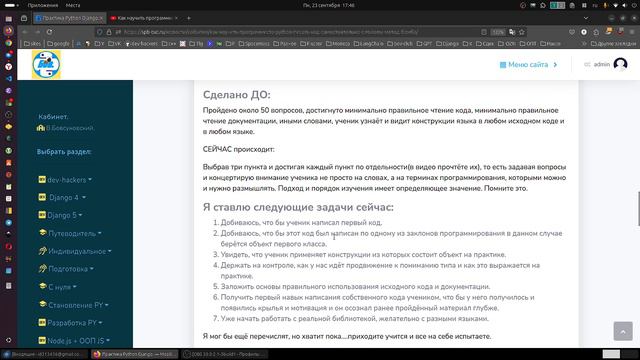Click the translate page icon
This screenshot has height=360, width=640.
tap(512, 32)
